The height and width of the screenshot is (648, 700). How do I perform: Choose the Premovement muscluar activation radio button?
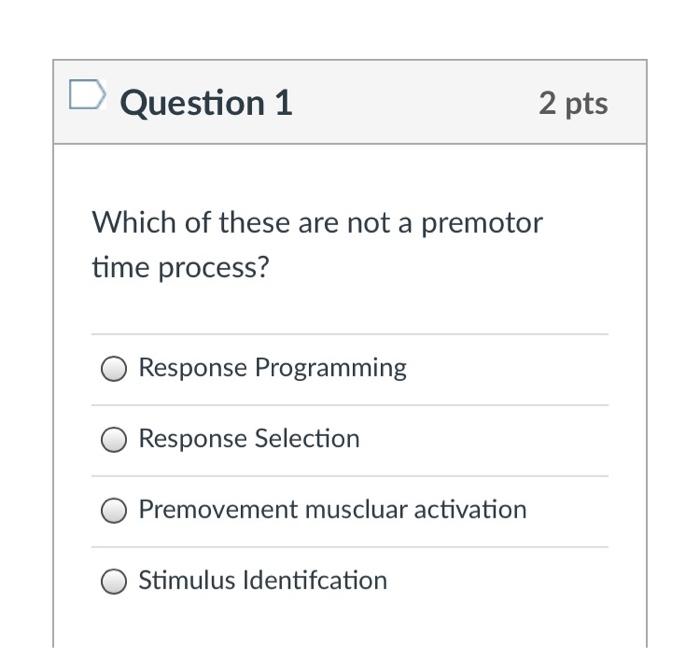[x=114, y=511]
